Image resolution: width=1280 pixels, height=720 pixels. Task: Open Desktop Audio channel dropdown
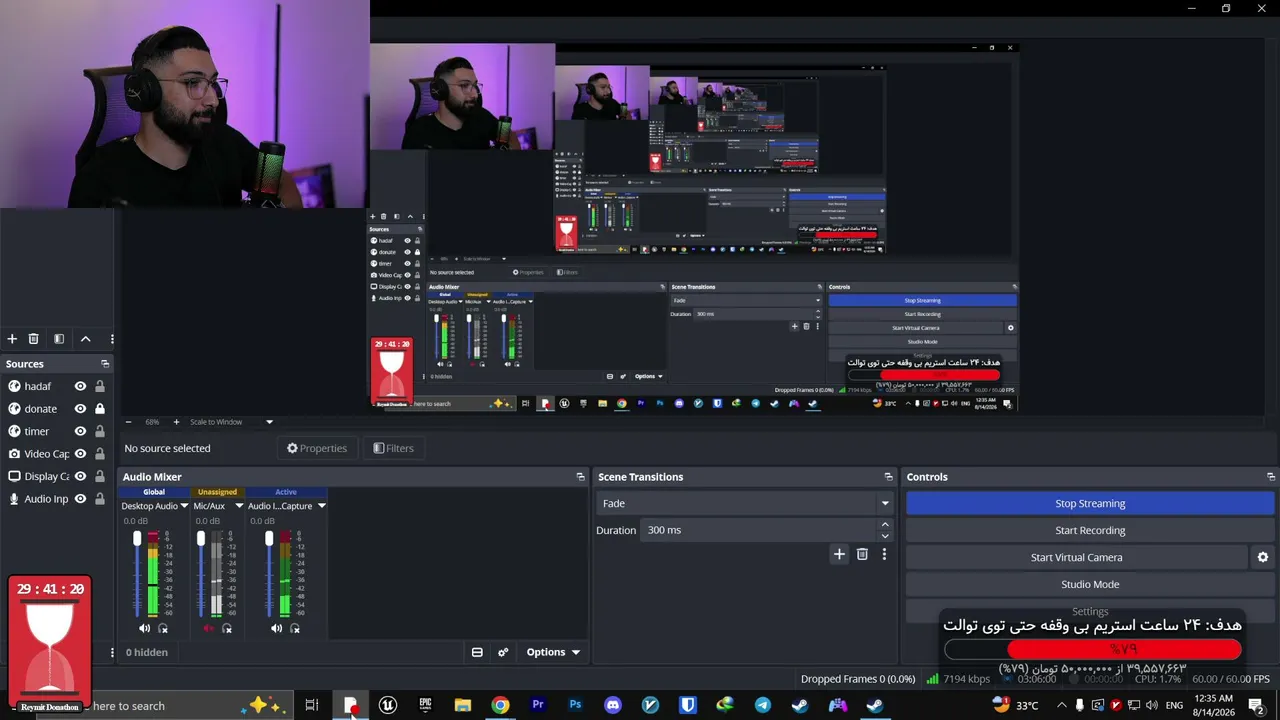point(184,506)
